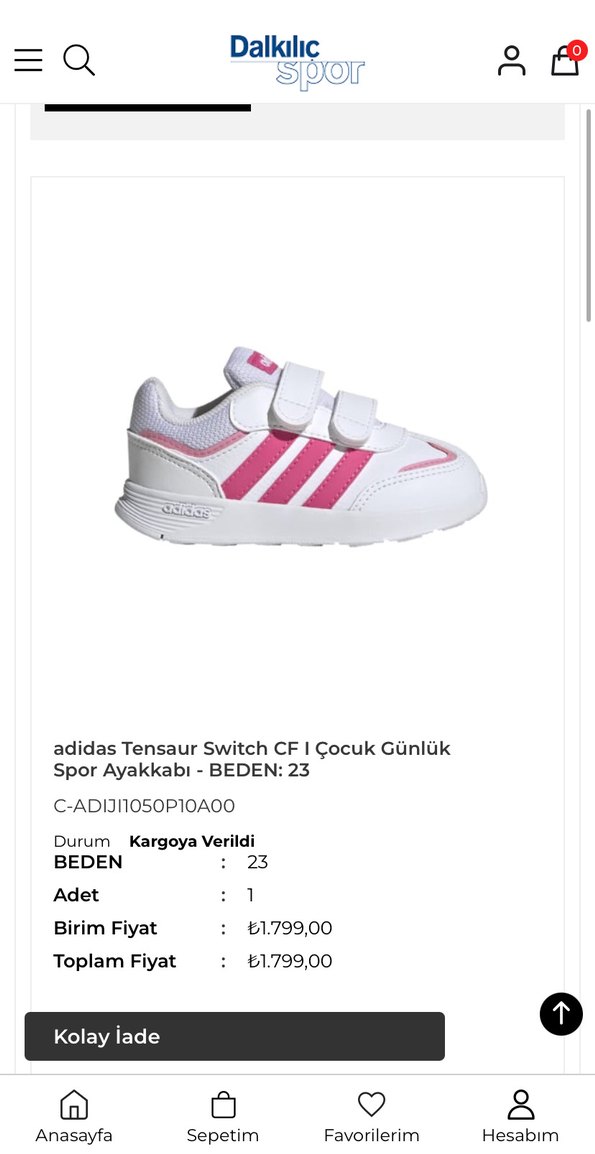Image resolution: width=595 pixels, height=1154 pixels.
Task: Click the Toplam Fiyat ₺1.799,00 value
Action: [290, 961]
